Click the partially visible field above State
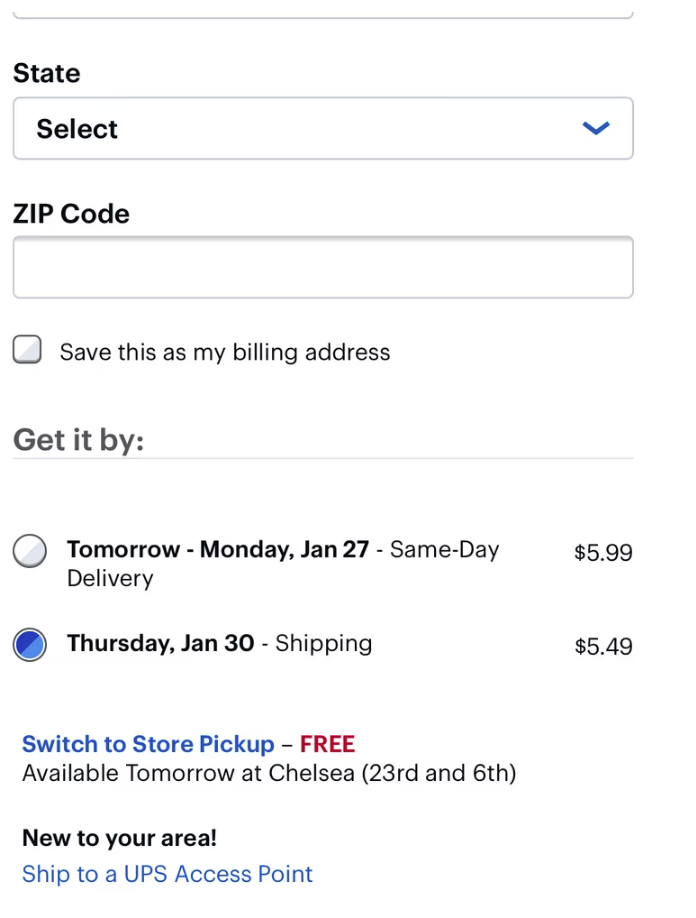The height and width of the screenshot is (918, 696). click(322, 10)
